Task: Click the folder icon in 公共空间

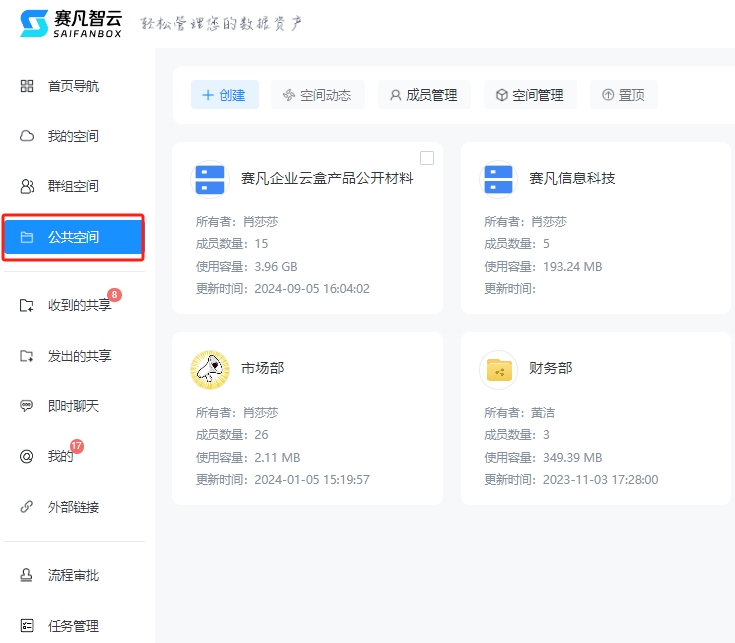Action: click(x=27, y=237)
